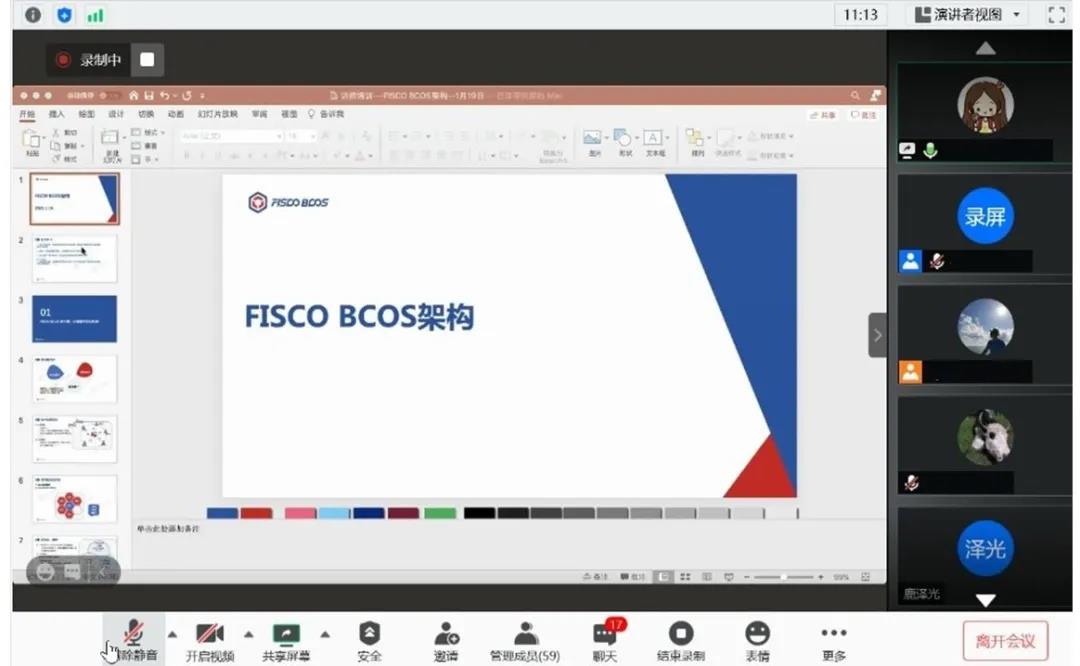
Task: Click the Arrange (排列) tool
Action: click(x=697, y=143)
